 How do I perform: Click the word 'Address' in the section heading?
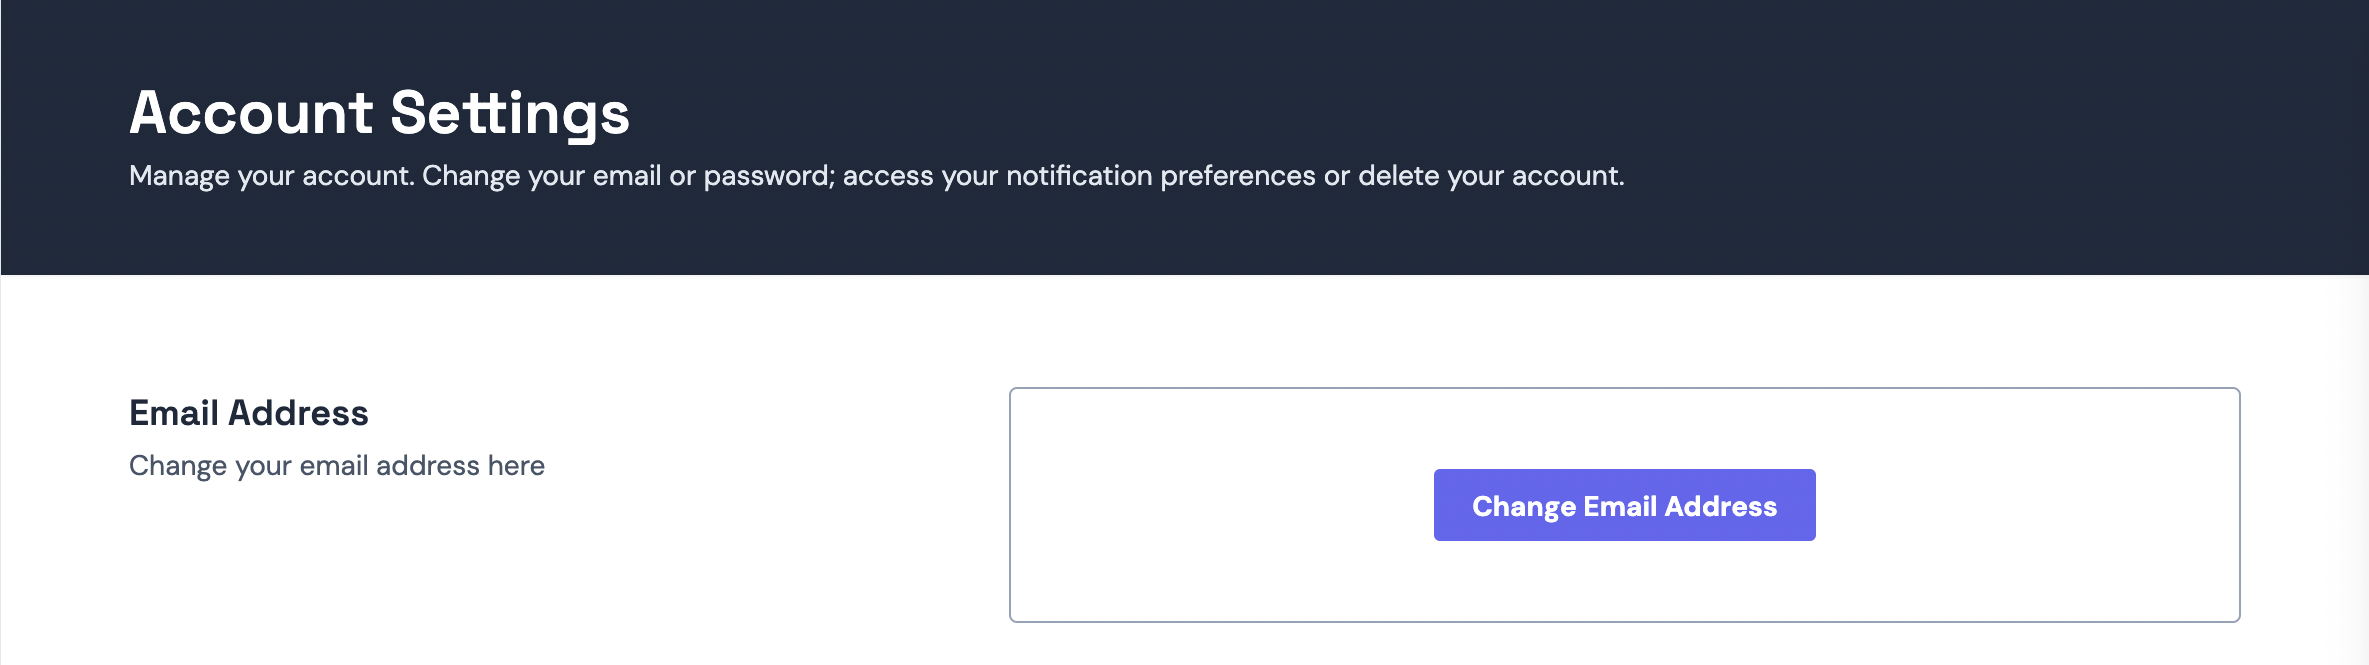pyautogui.click(x=298, y=413)
